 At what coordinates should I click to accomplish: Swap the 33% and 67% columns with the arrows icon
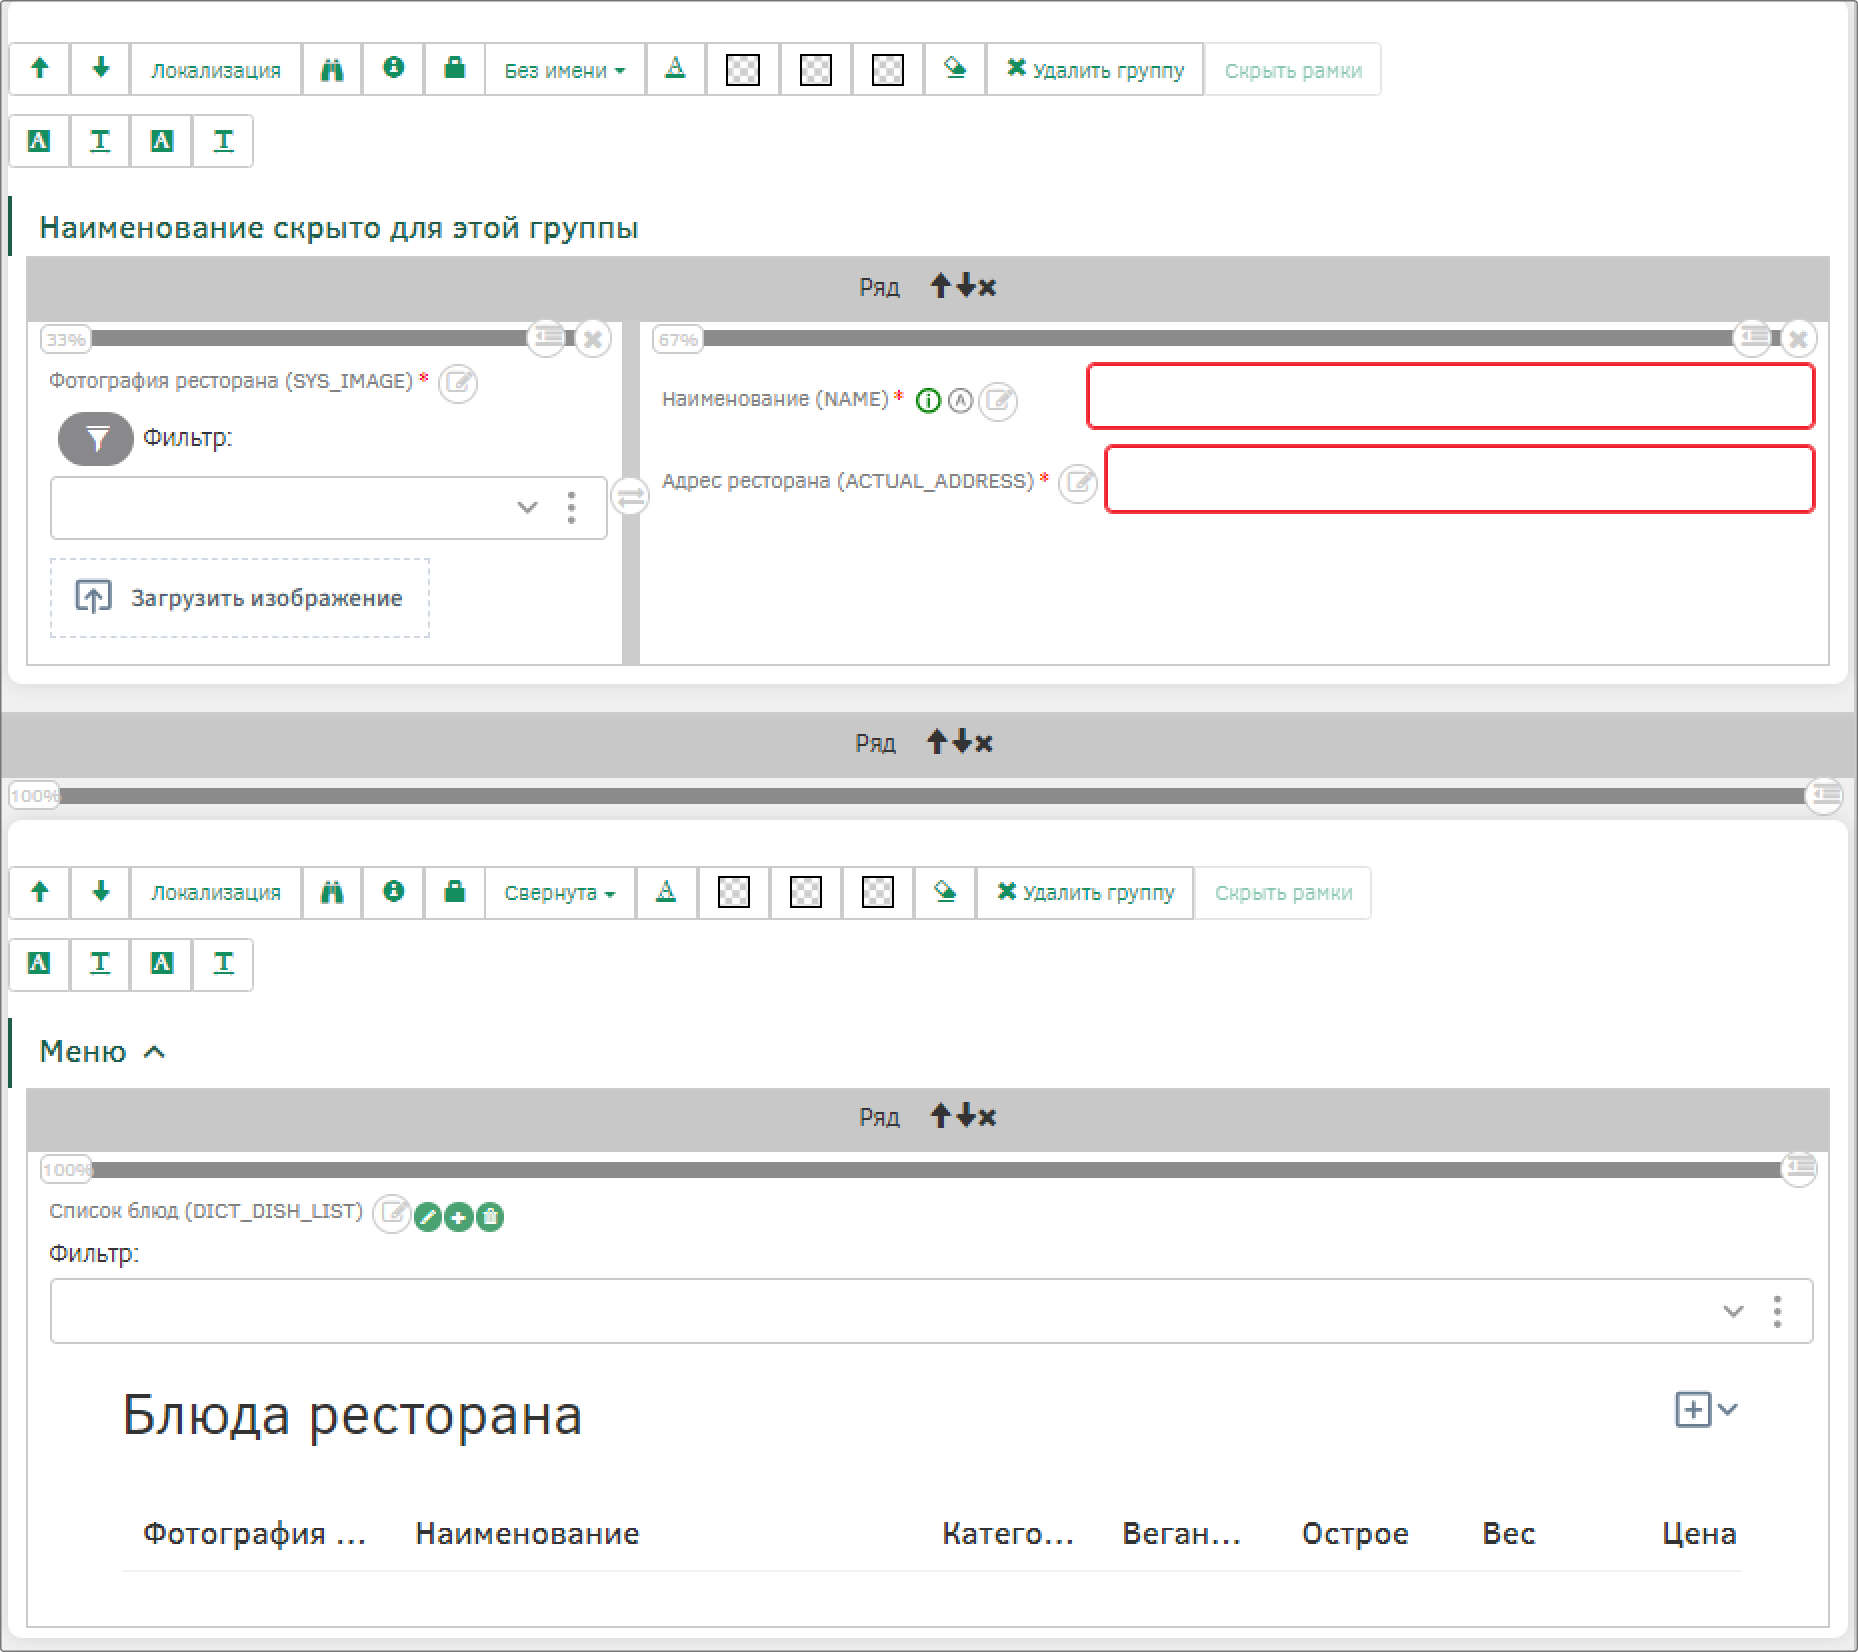[630, 496]
